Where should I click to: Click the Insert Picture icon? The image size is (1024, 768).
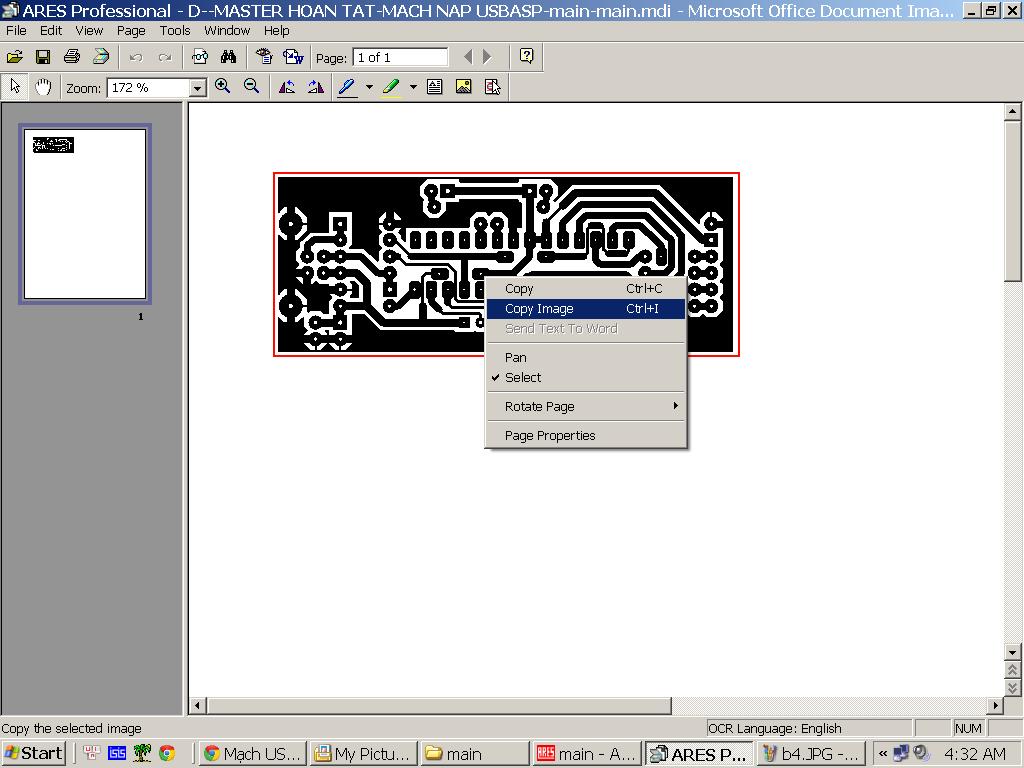coord(463,87)
